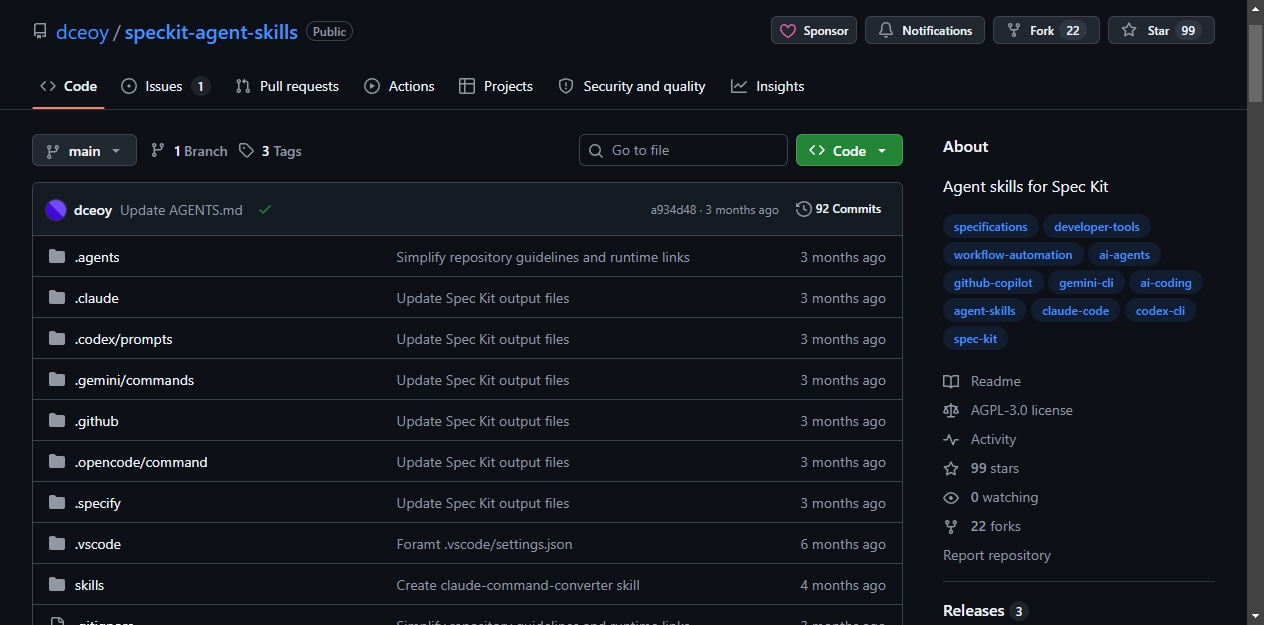
Task: Click the commits history clock icon
Action: click(x=803, y=209)
